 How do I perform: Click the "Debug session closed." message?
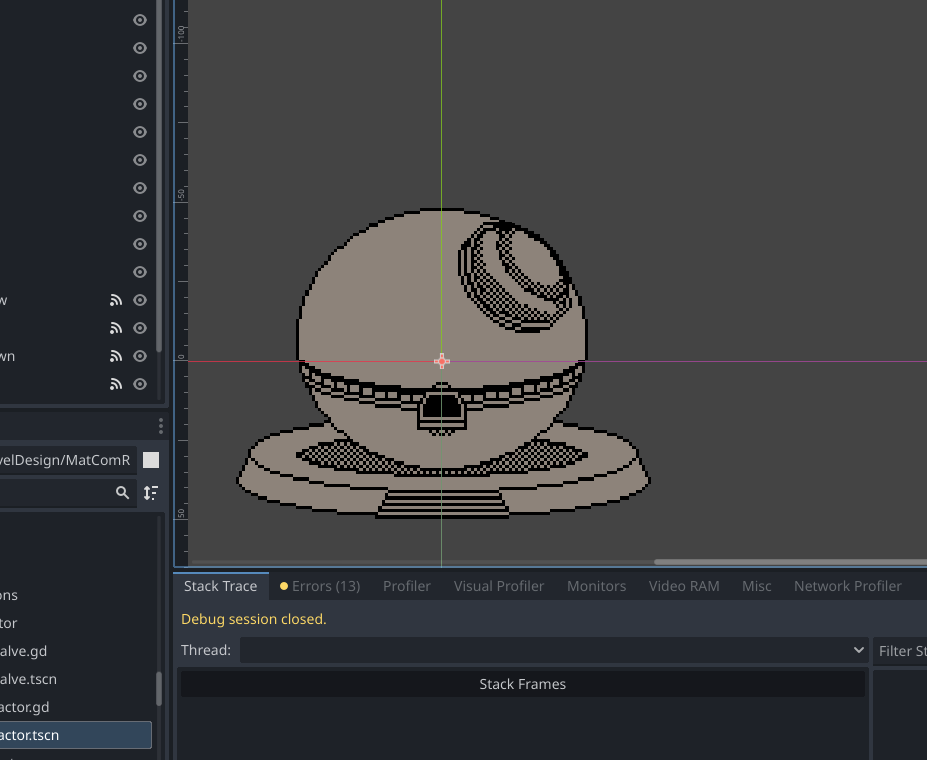click(x=254, y=619)
